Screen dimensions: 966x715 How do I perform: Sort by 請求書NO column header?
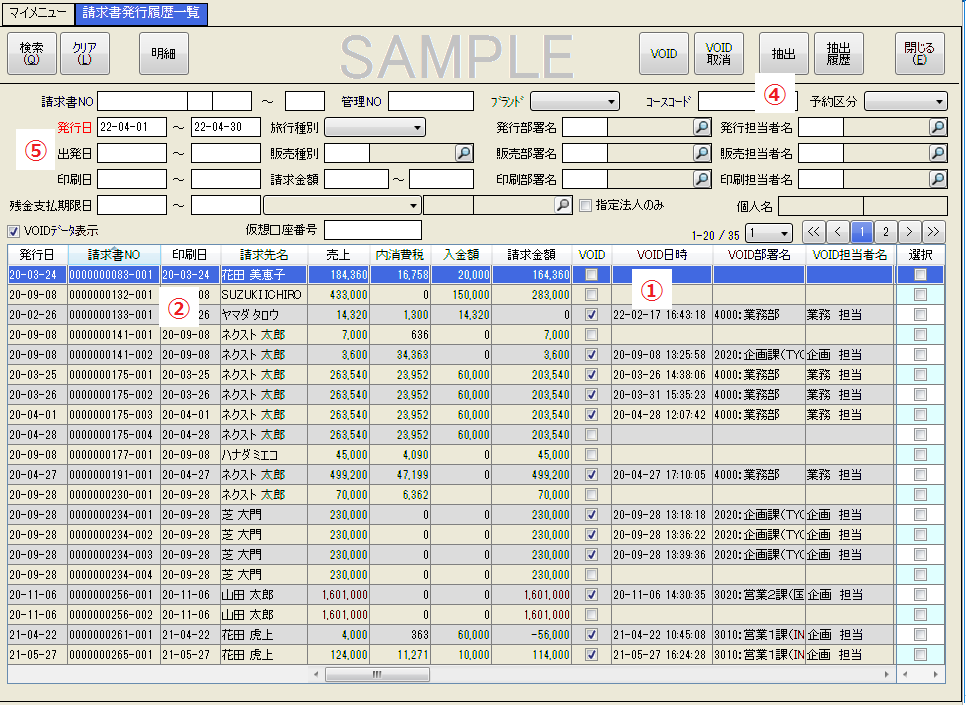114,255
